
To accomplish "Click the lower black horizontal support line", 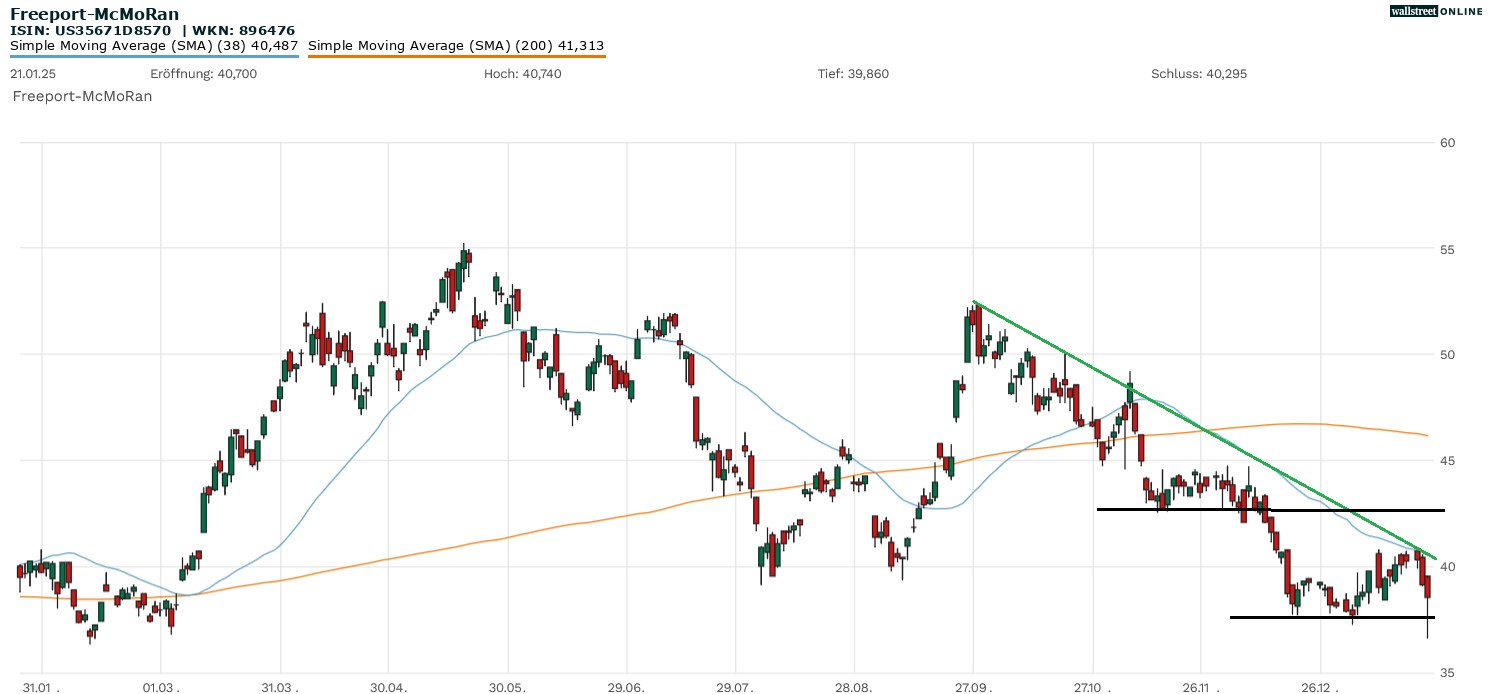I will 1333,617.
